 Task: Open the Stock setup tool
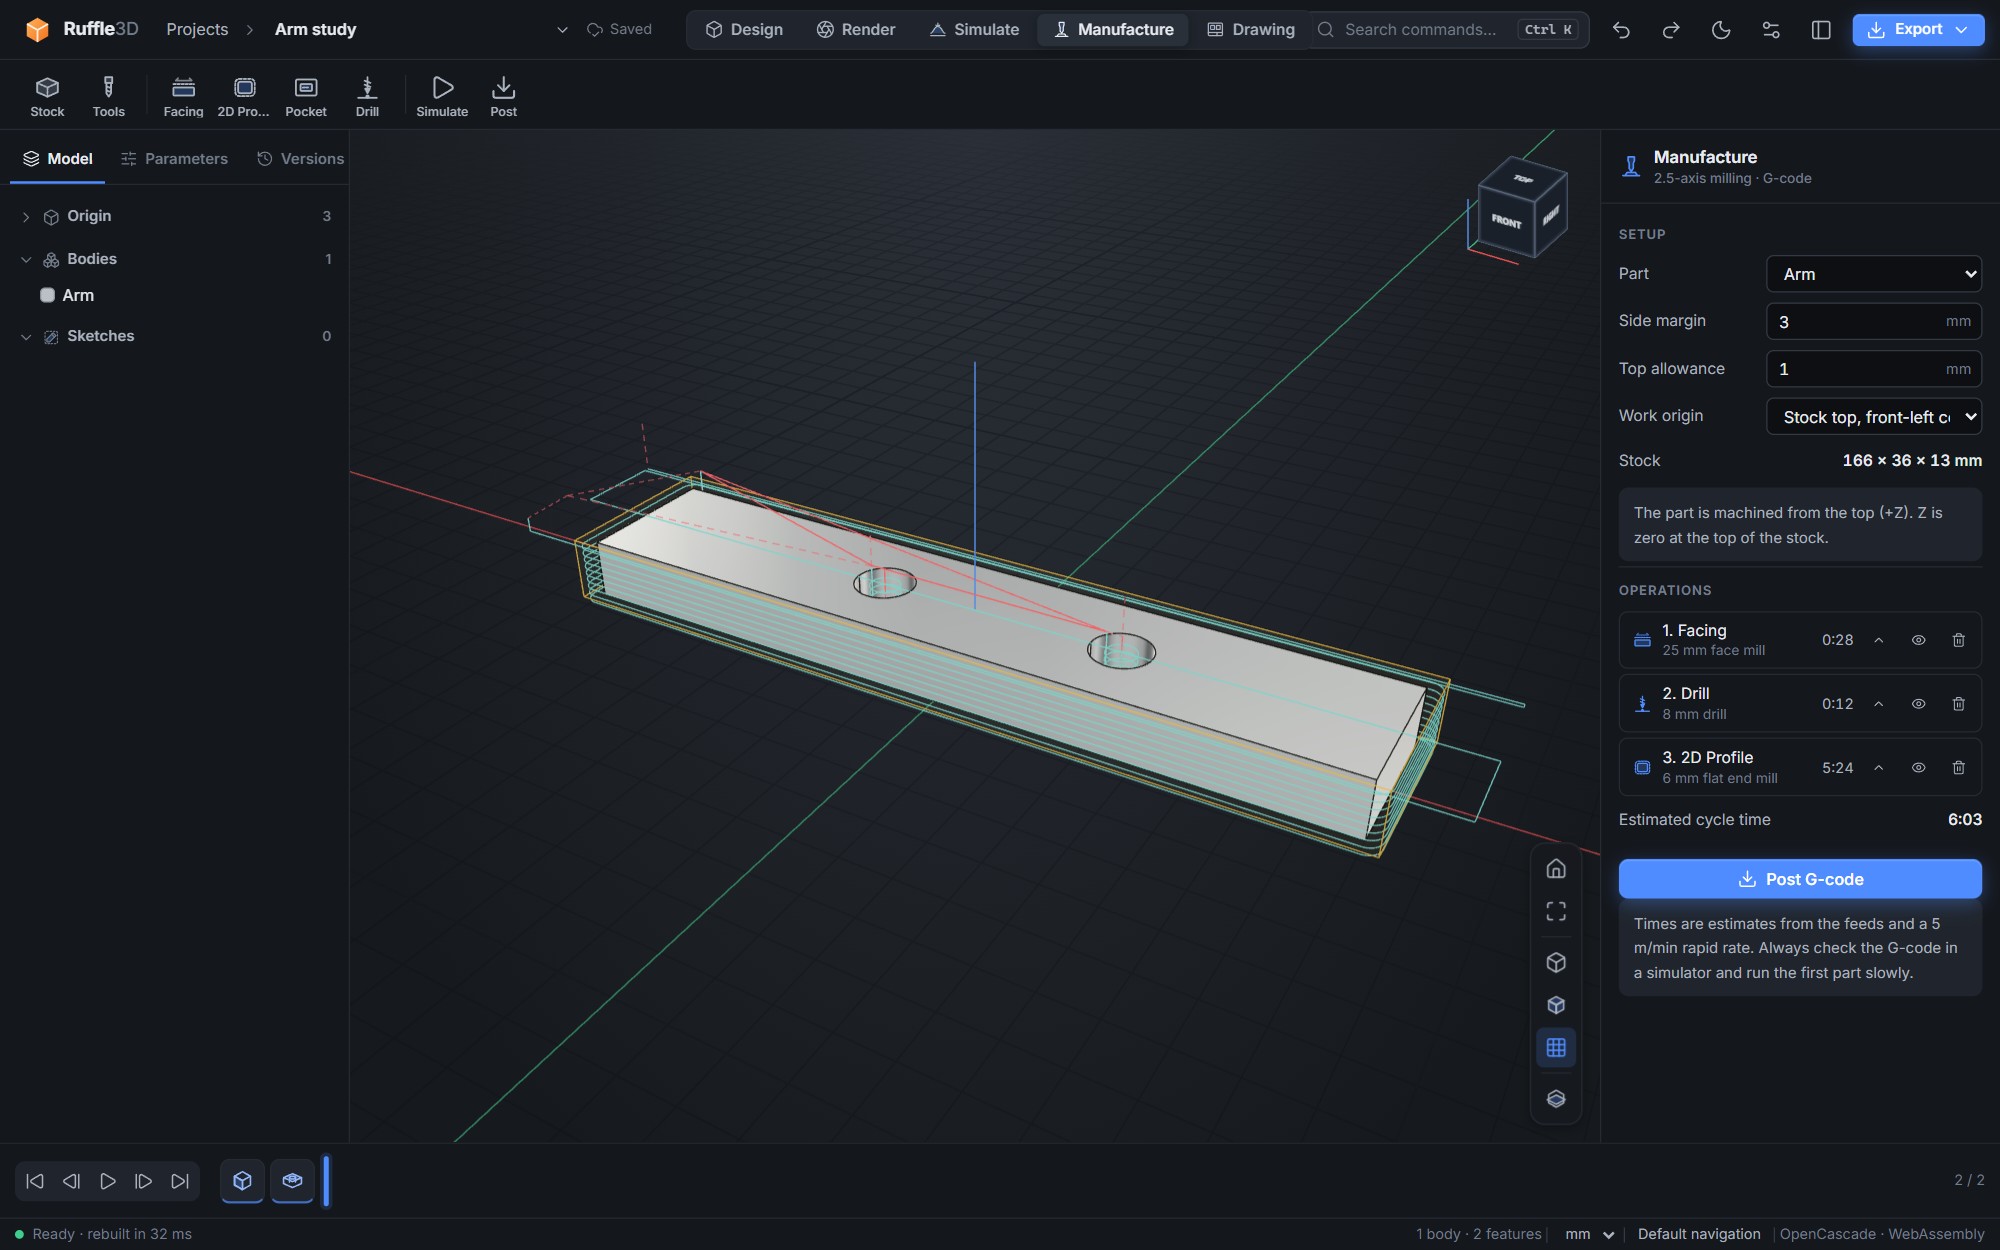point(47,96)
